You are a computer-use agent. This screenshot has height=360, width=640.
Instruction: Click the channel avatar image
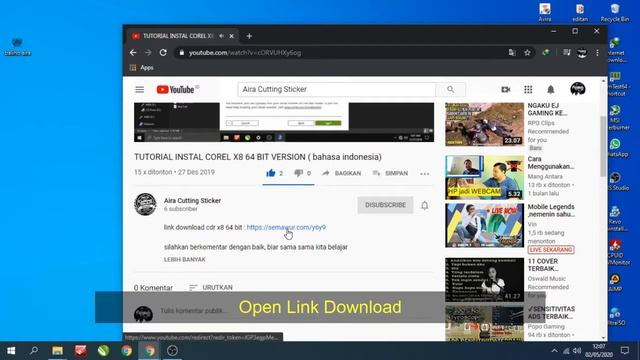[x=145, y=204]
